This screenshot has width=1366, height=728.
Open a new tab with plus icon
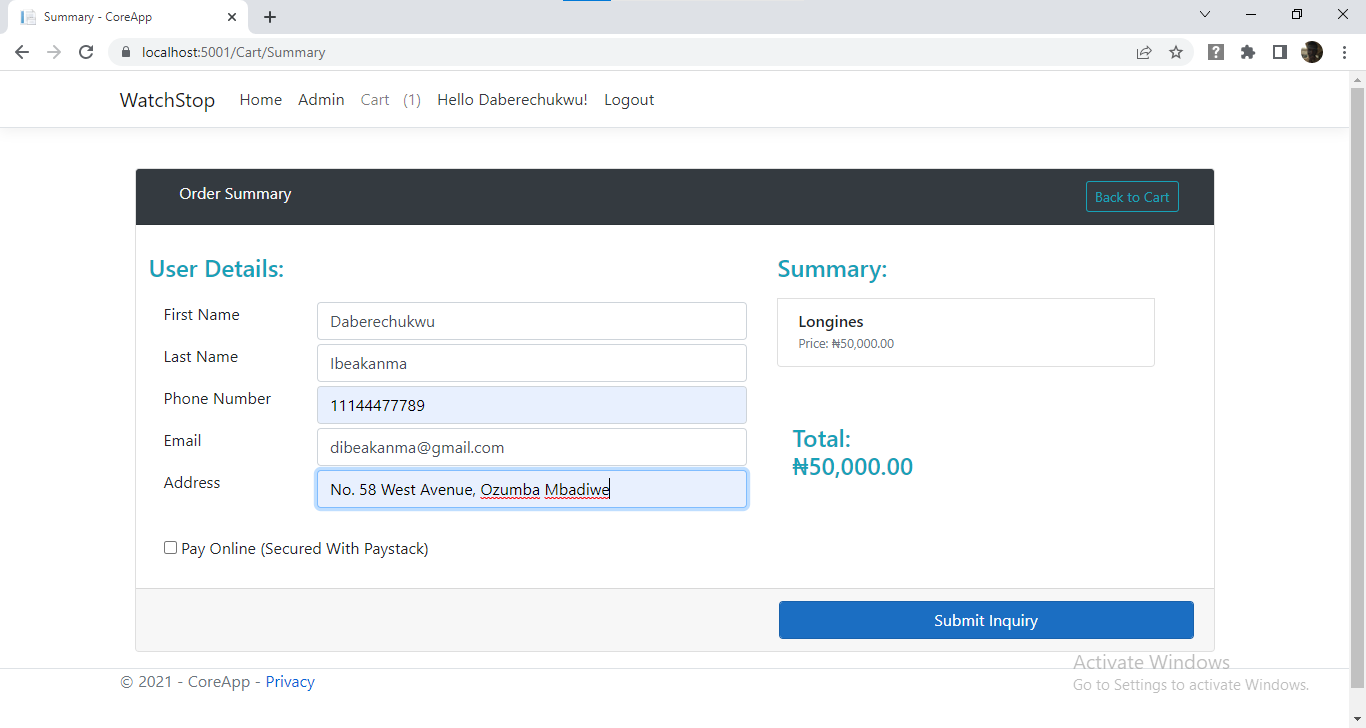tap(270, 17)
